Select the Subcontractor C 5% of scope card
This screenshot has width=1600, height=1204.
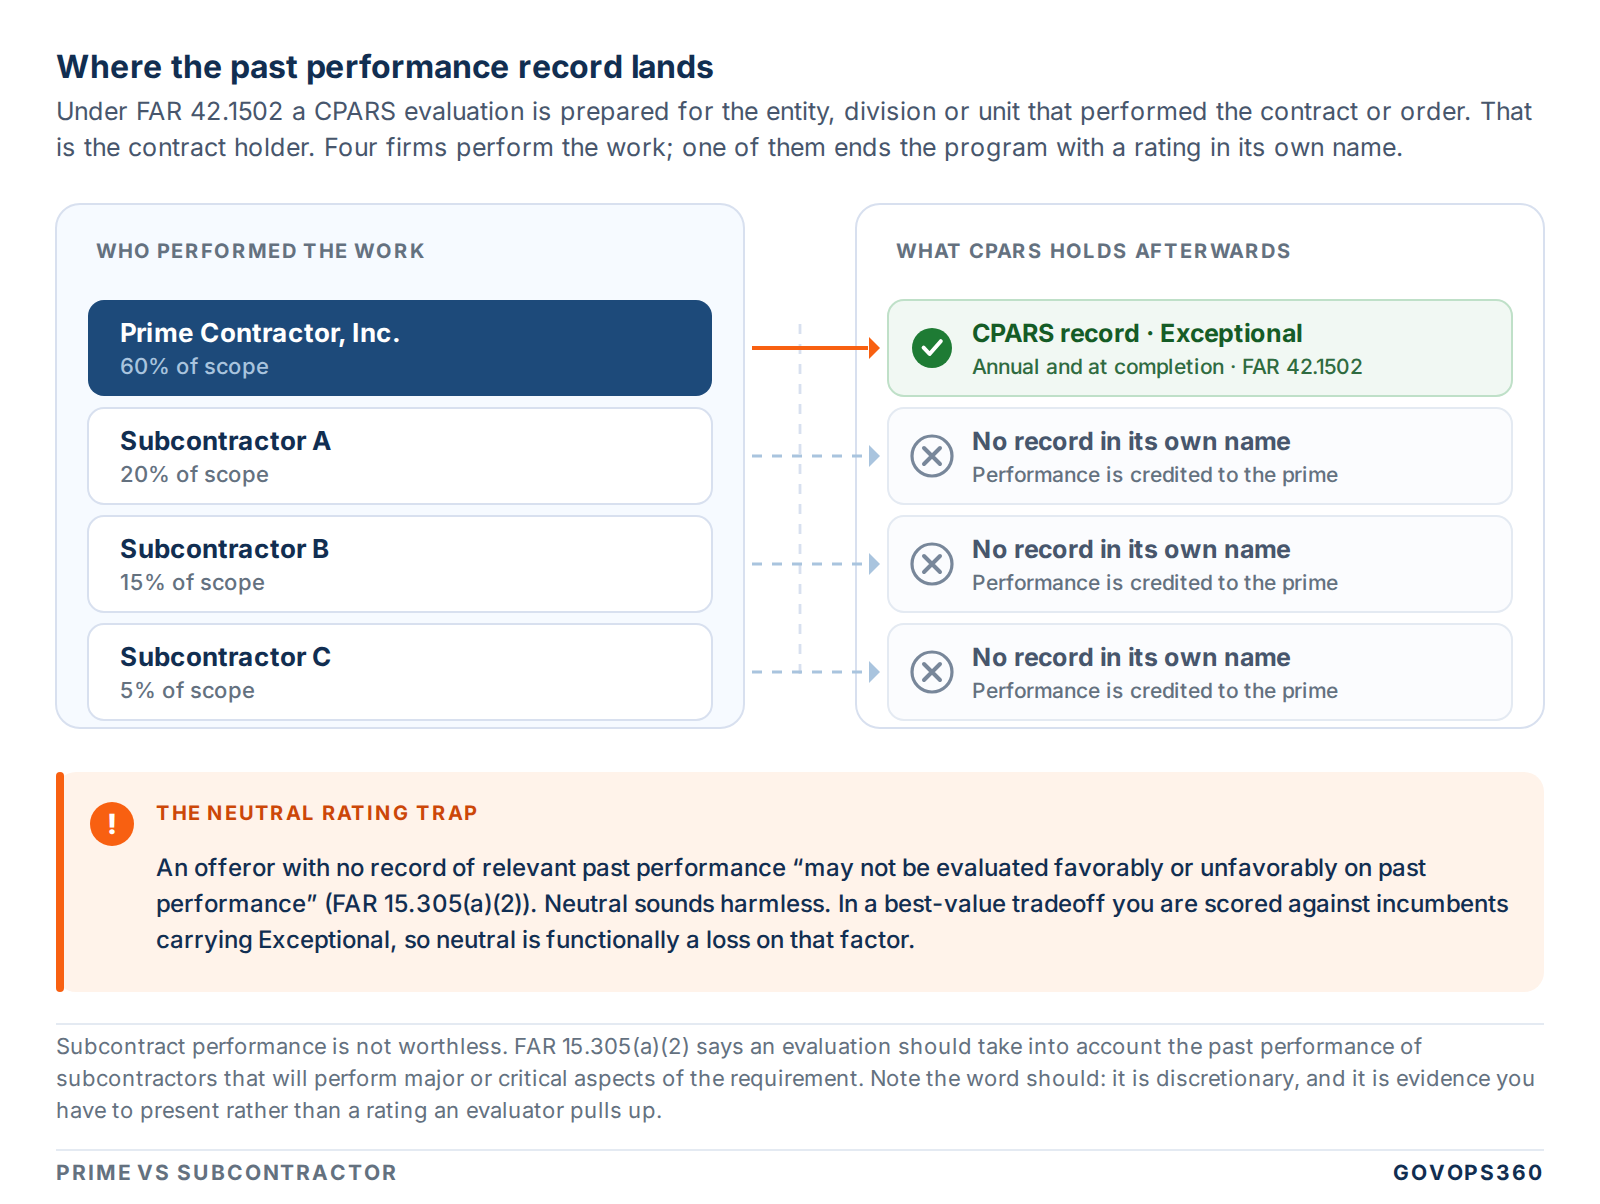coord(400,672)
